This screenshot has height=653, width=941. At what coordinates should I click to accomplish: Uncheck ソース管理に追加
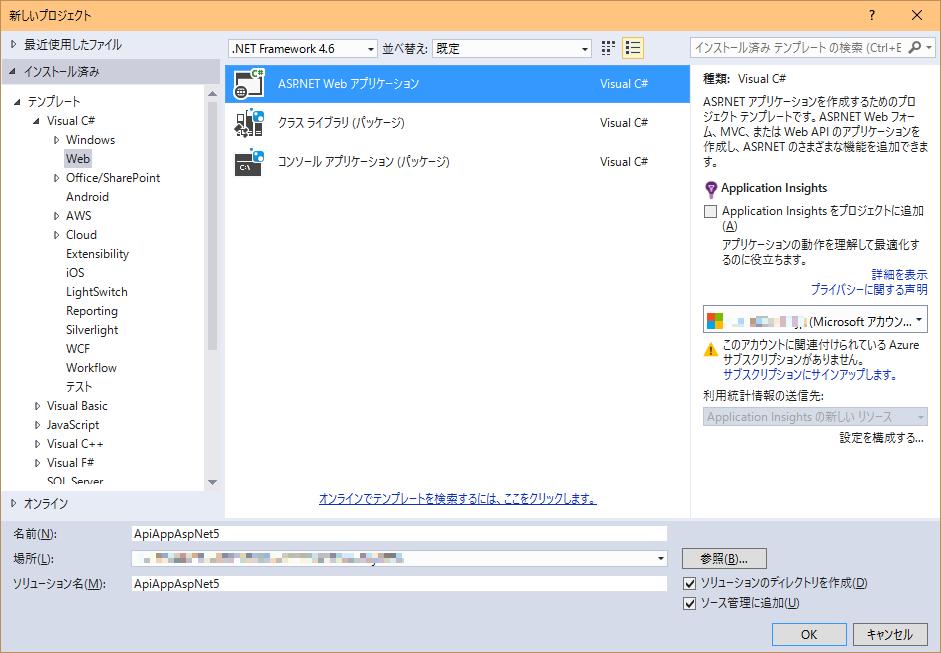click(x=689, y=602)
